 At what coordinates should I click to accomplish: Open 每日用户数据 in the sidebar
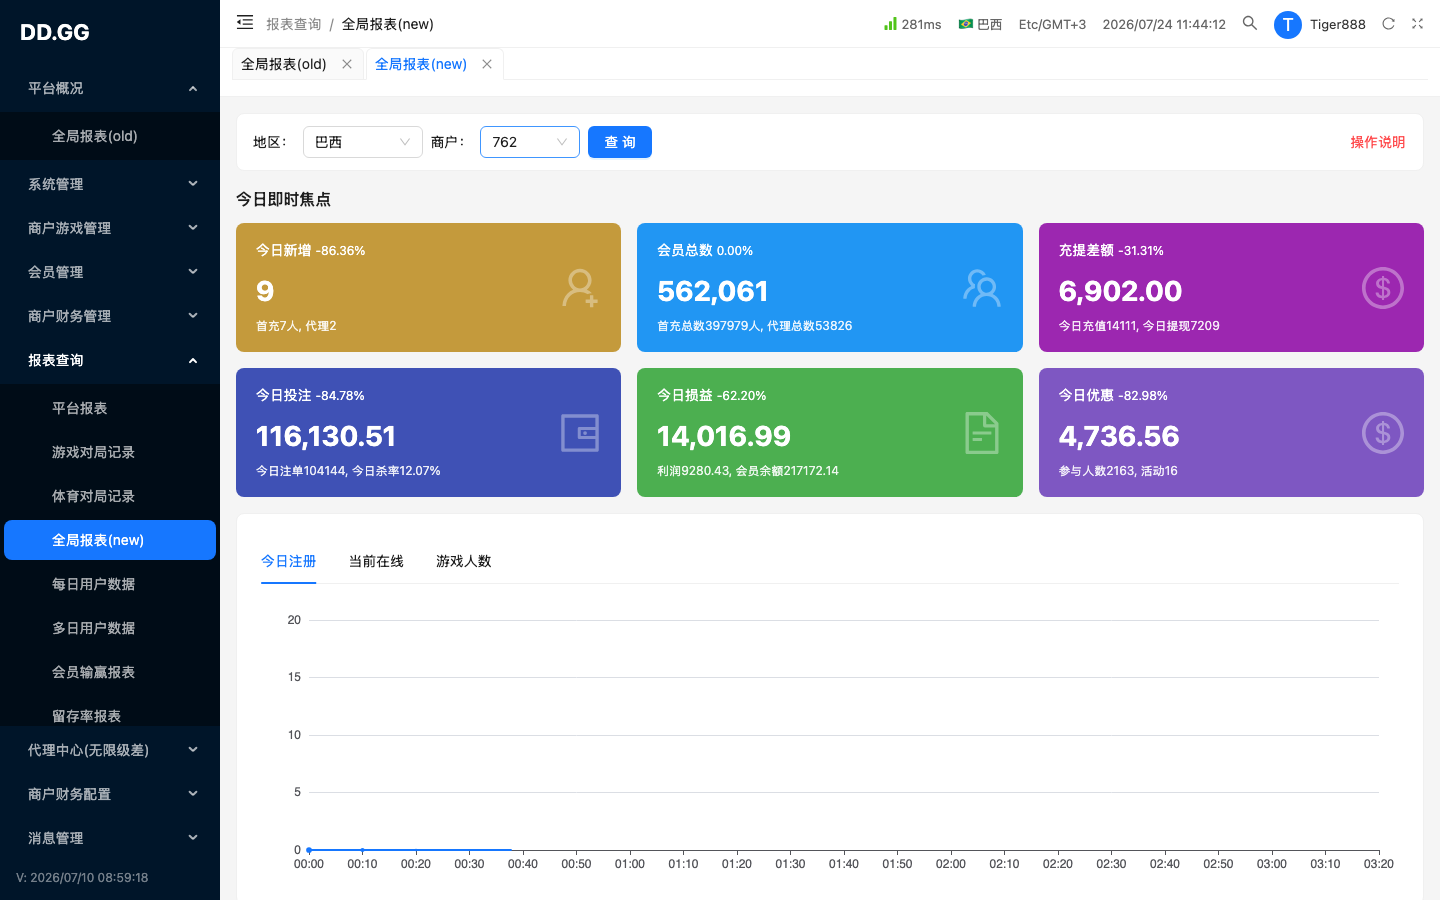point(110,584)
